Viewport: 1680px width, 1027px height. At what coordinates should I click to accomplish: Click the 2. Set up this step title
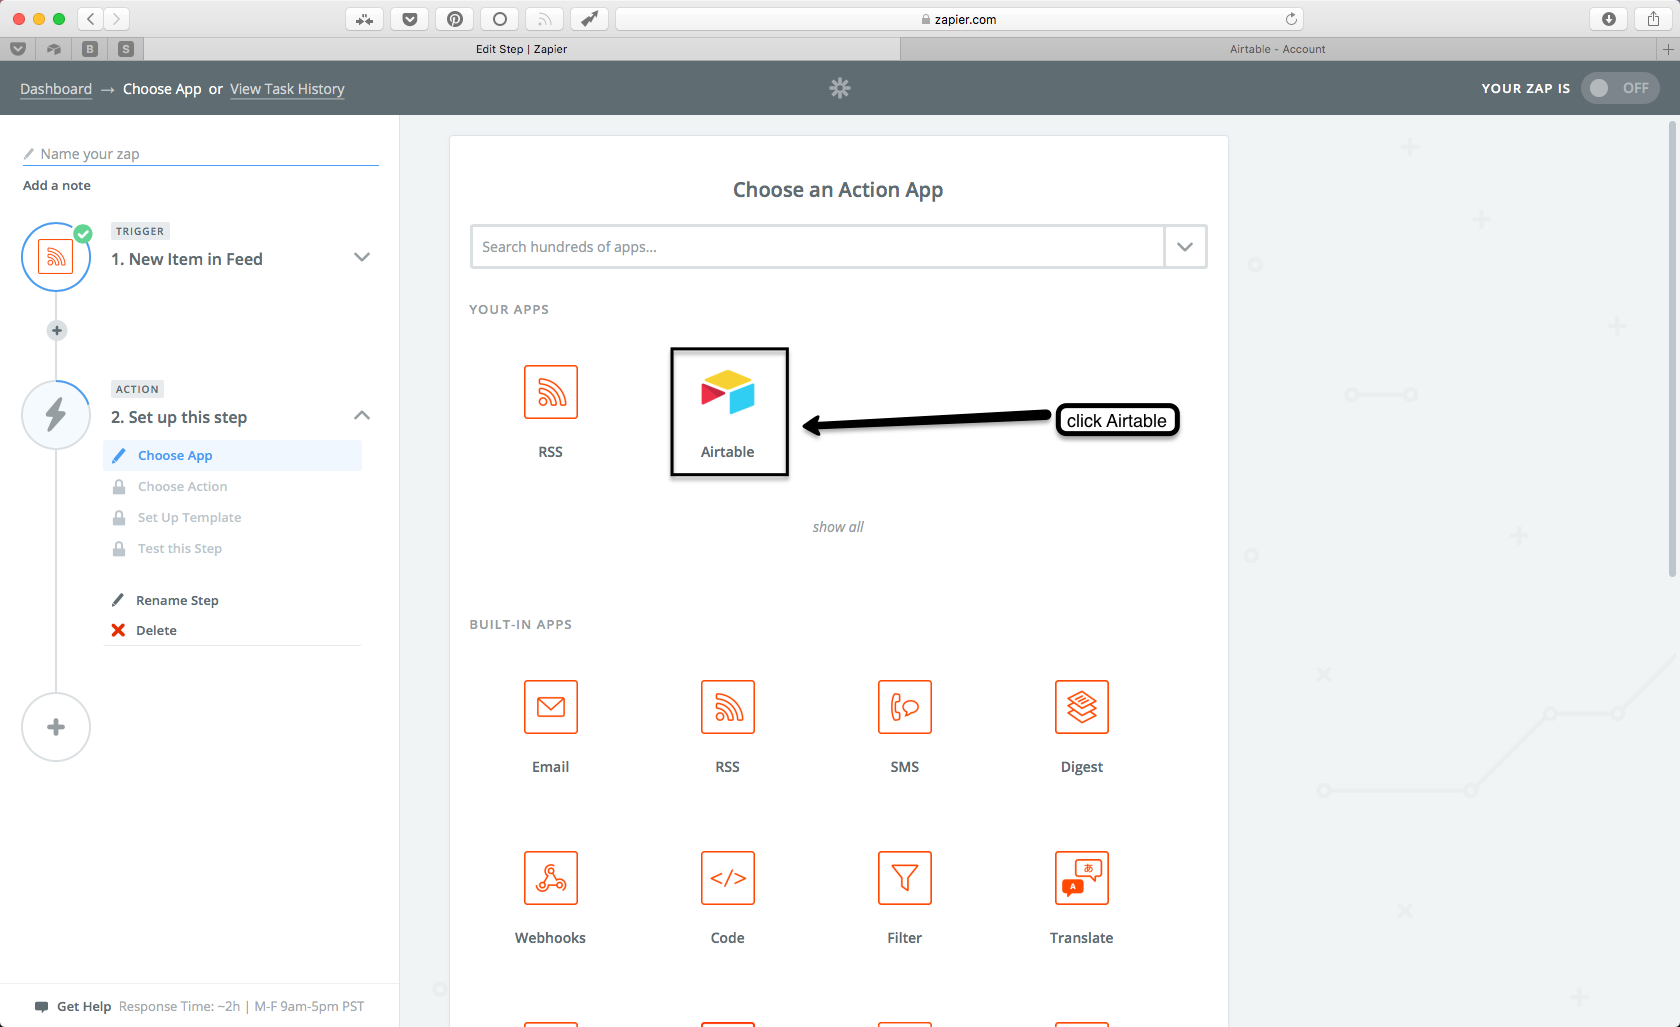[x=179, y=417]
